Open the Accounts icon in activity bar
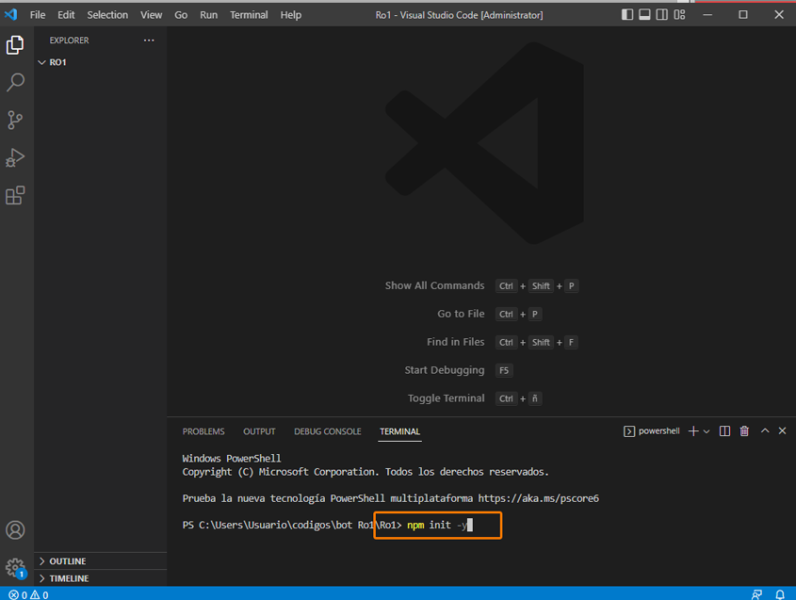Screen dimensions: 796x600 (15, 530)
